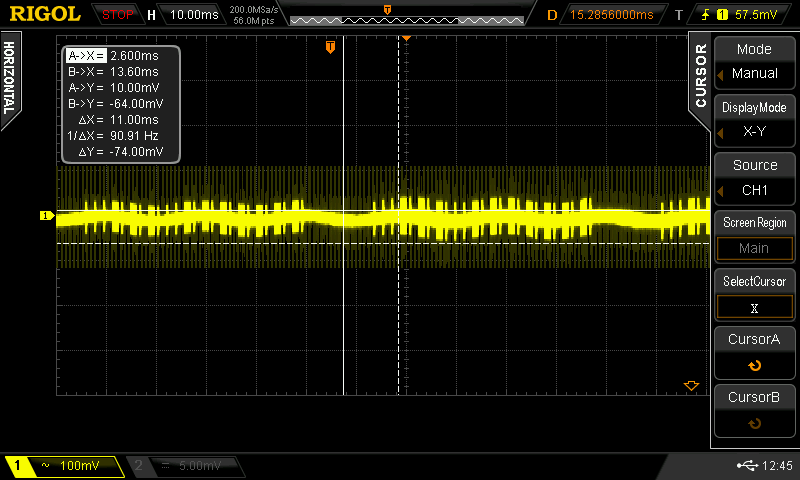
Task: Change DisplayMode X-Y setting
Action: tap(754, 119)
